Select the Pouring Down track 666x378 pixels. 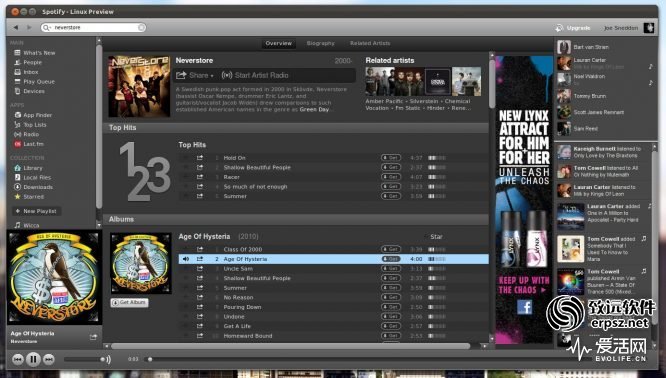click(242, 307)
